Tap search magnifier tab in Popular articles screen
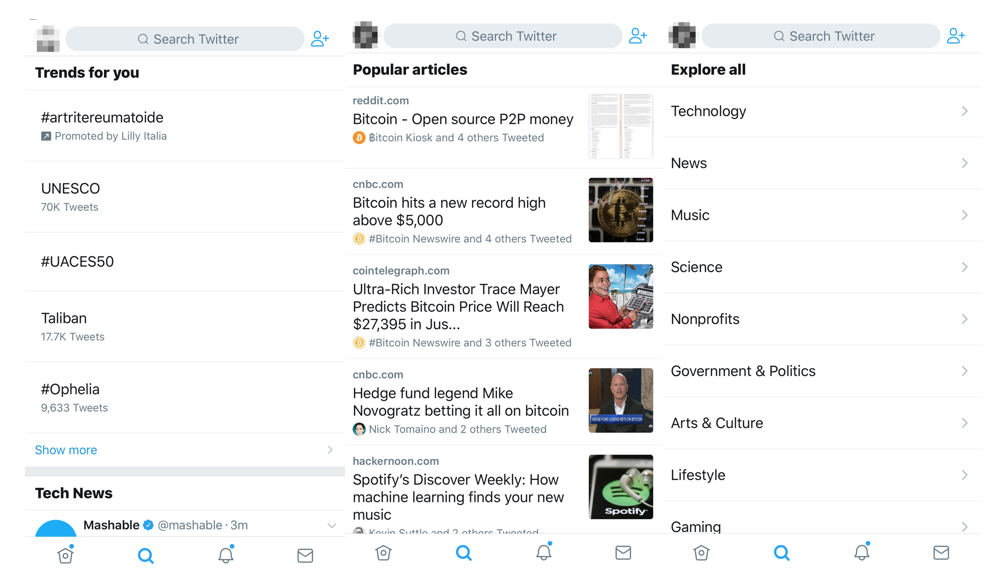Image resolution: width=1006 pixels, height=575 pixels. tap(464, 553)
